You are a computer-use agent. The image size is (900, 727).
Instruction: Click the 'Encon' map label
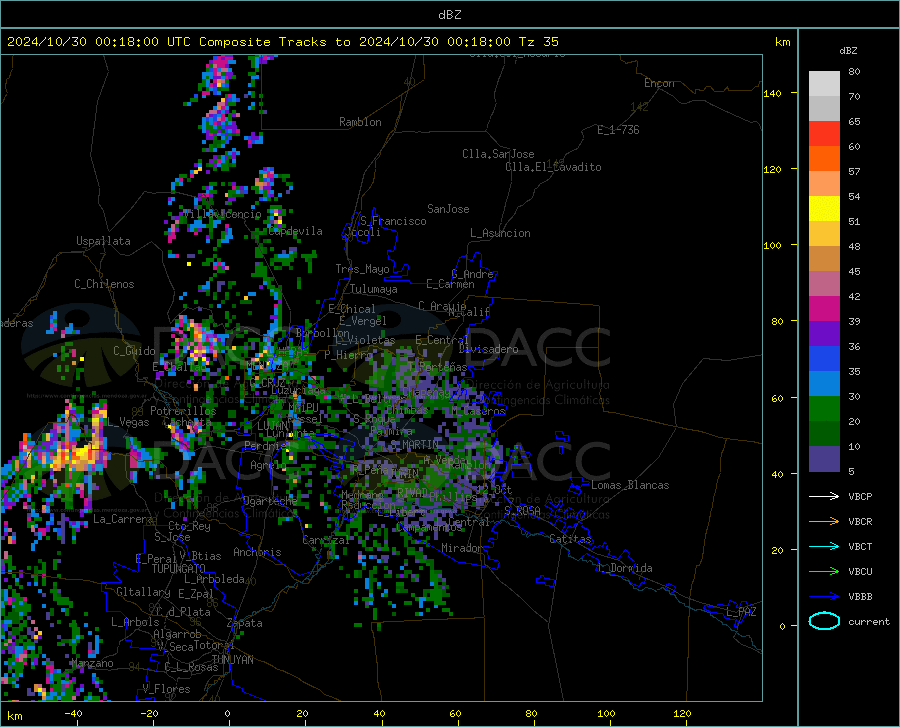click(659, 83)
